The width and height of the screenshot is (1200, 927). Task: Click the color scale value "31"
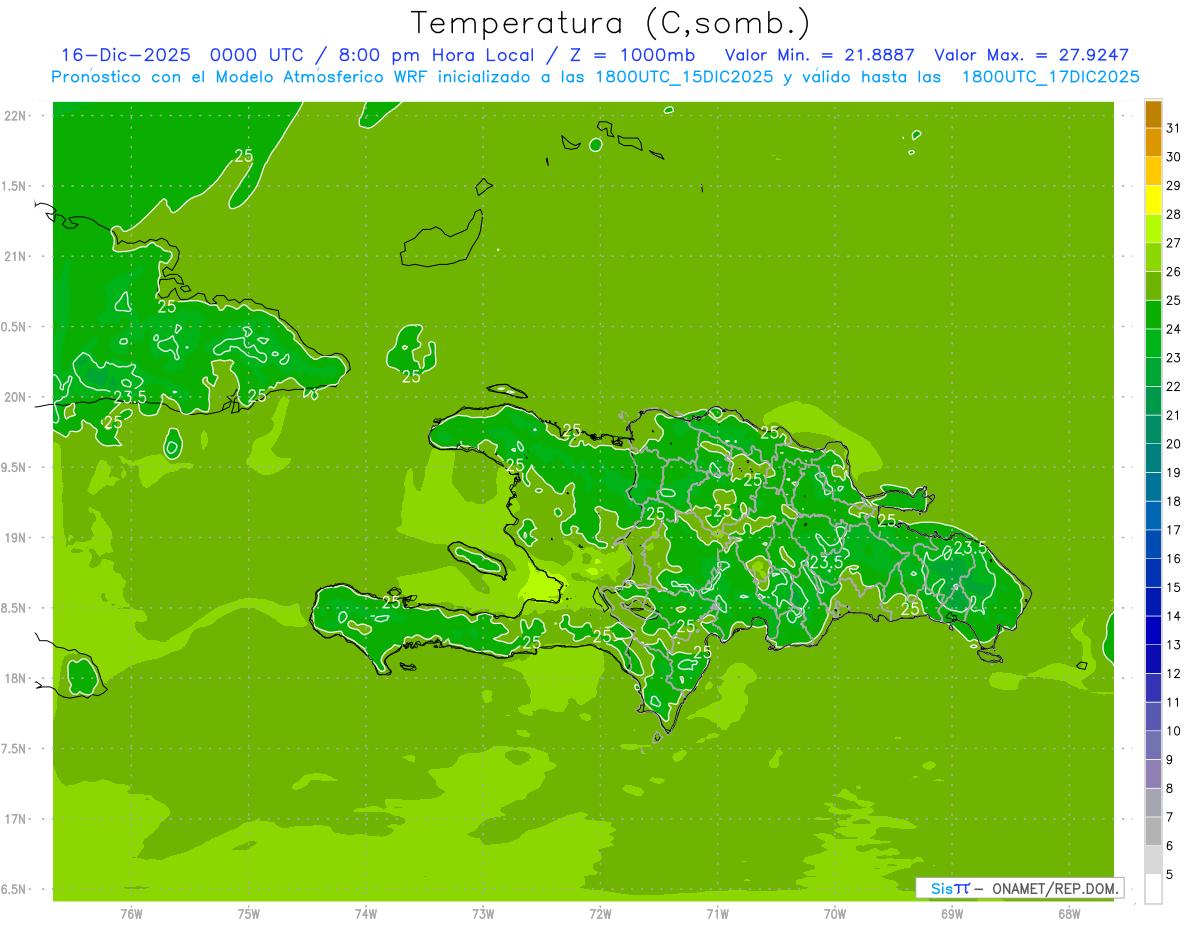1174,128
